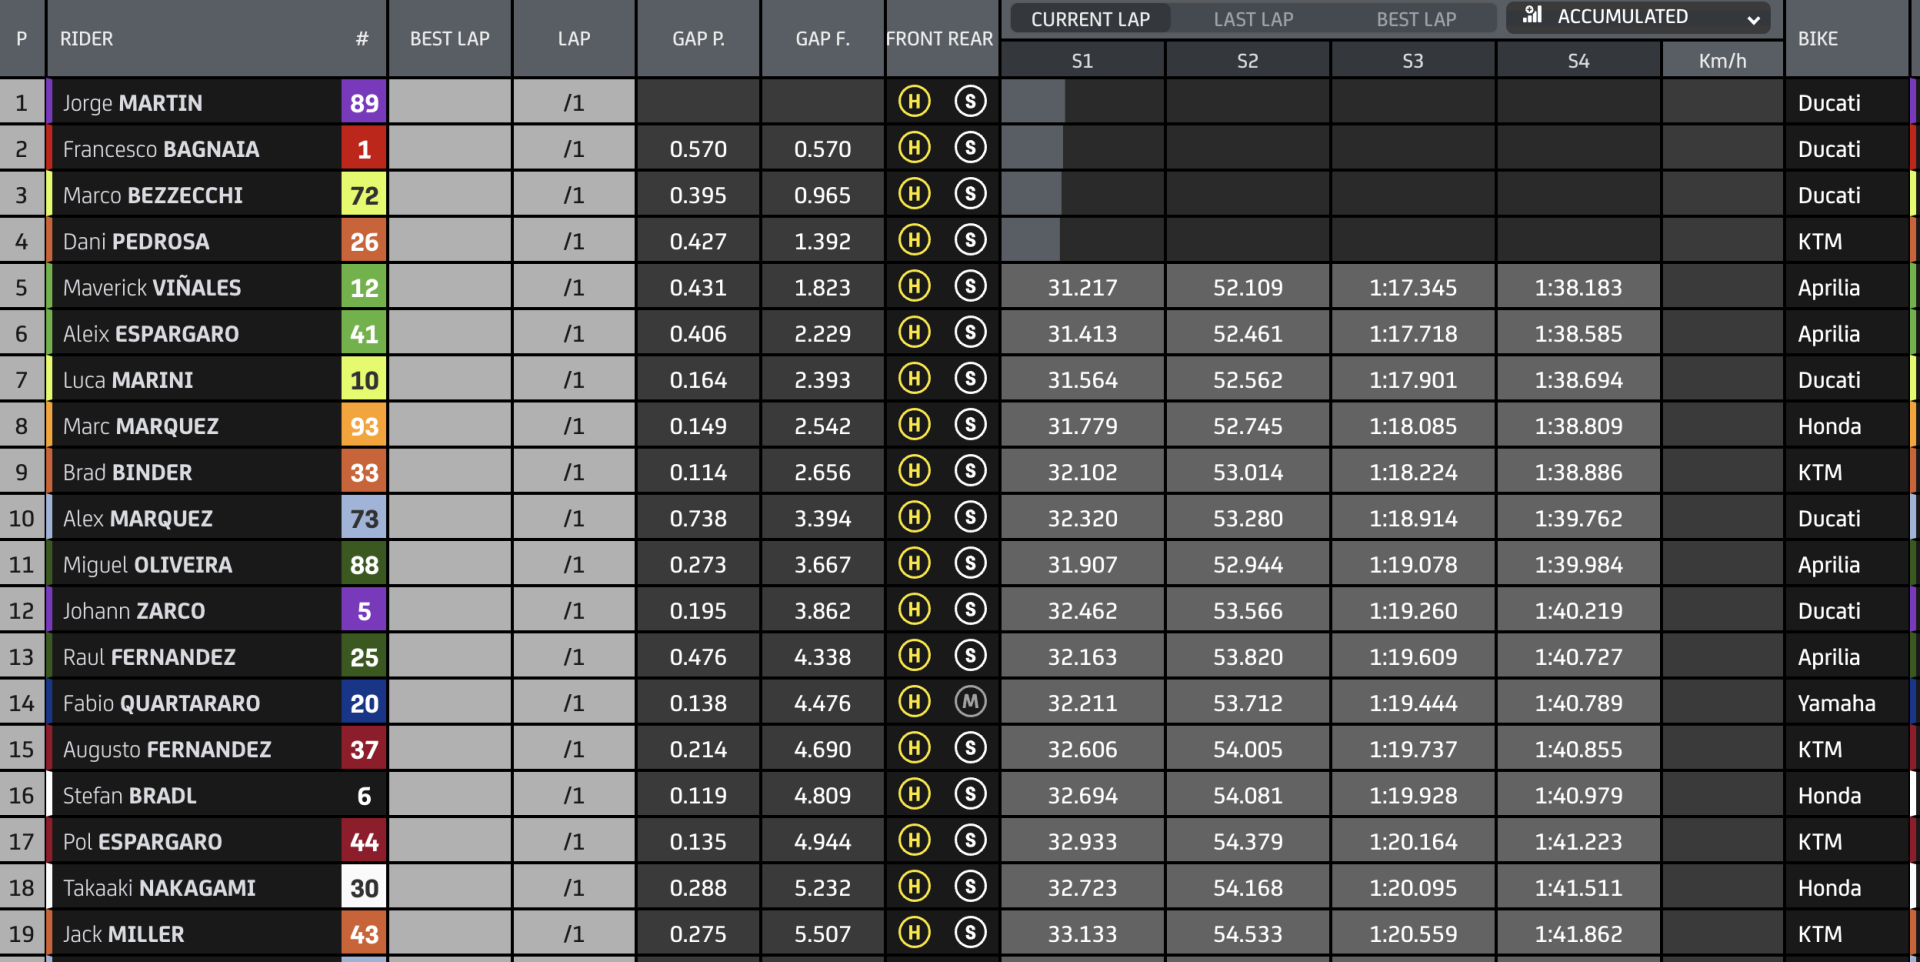The image size is (1920, 962).
Task: Click Pedrosa's front tyre H icon
Action: 914,240
